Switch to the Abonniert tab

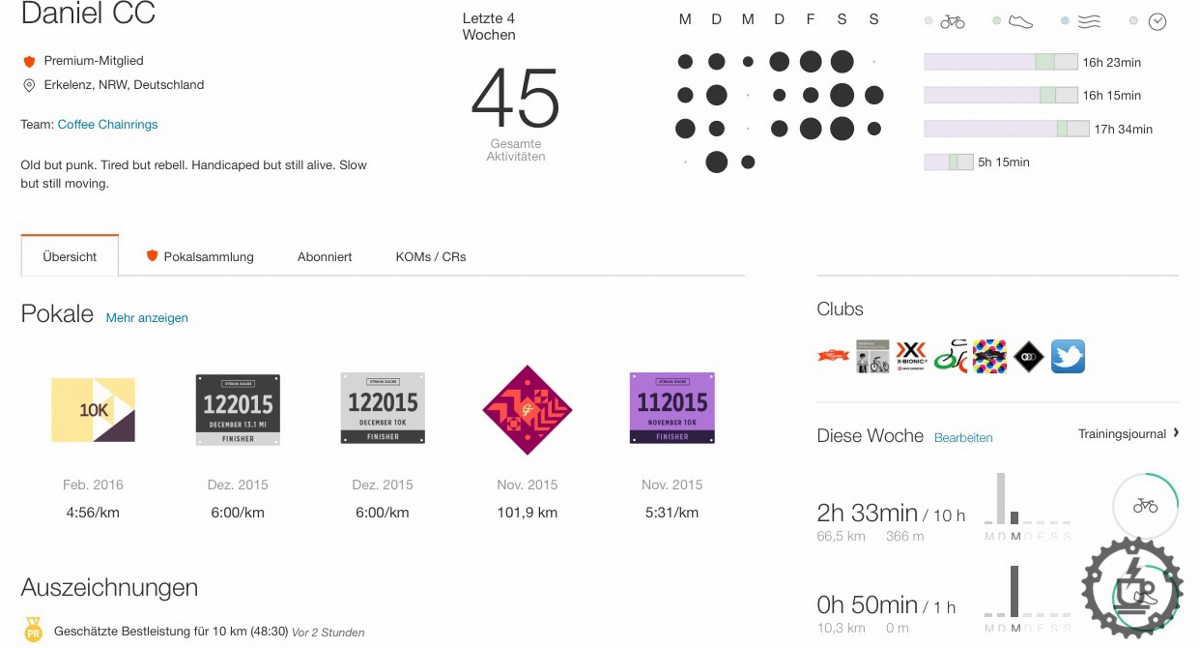(324, 256)
